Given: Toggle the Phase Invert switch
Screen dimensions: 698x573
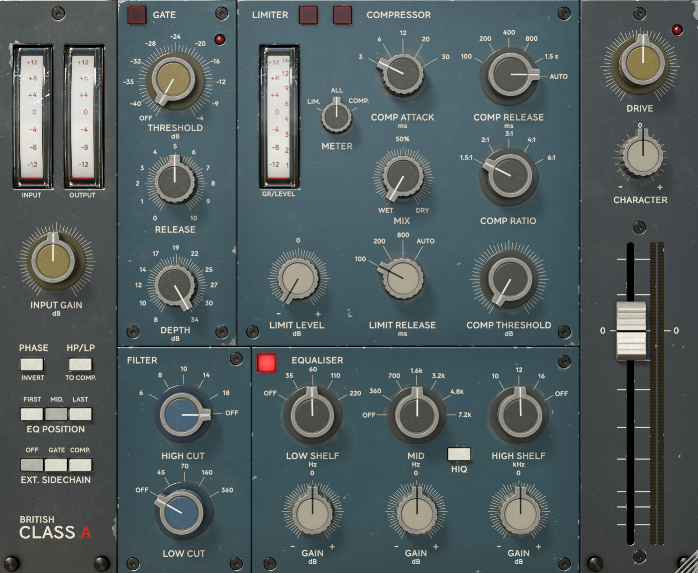Looking at the screenshot, I should tap(32, 365).
